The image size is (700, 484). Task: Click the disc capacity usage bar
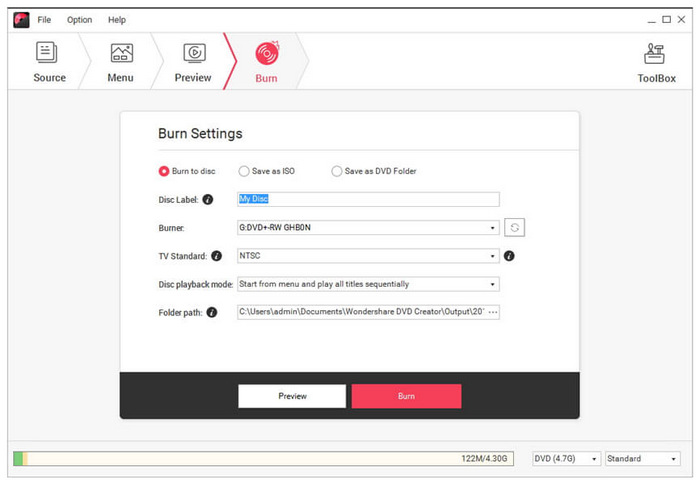pos(263,459)
